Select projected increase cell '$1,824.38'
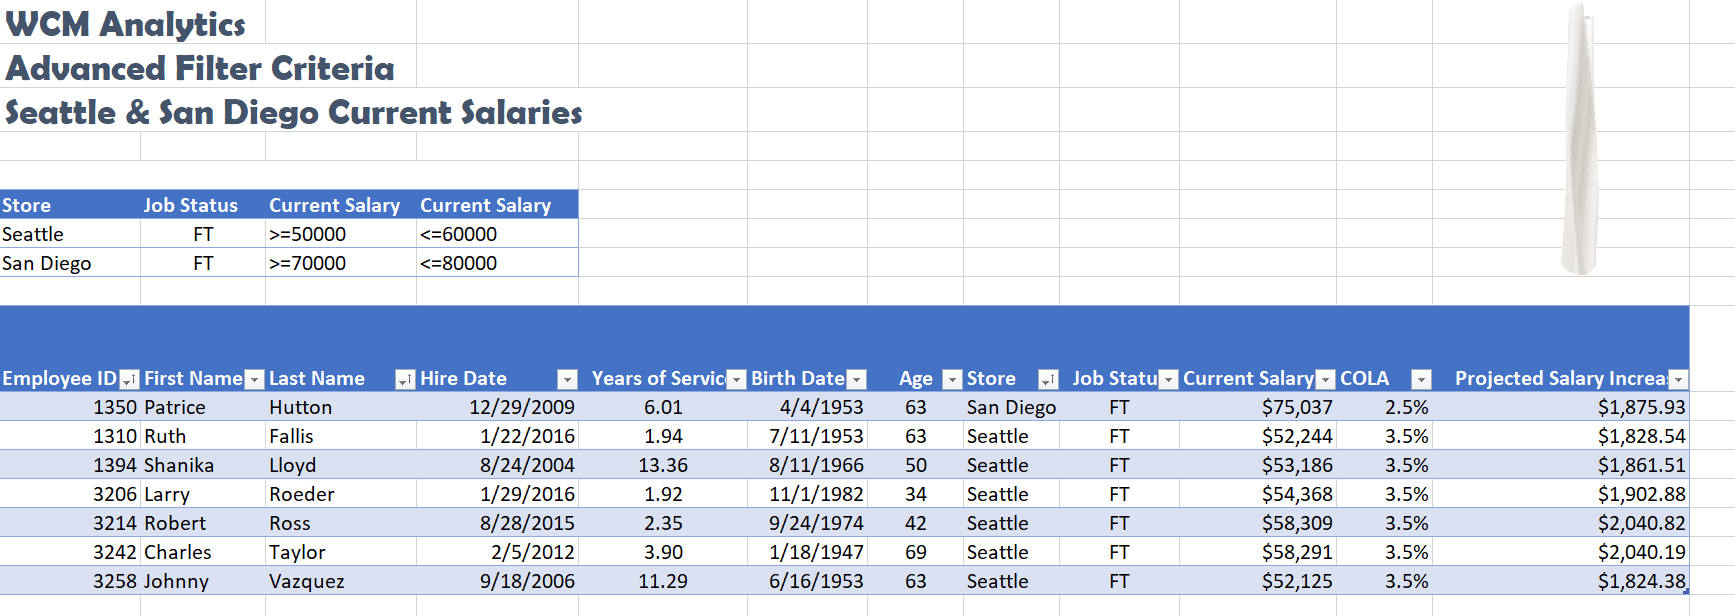1735x616 pixels. (x=1561, y=581)
